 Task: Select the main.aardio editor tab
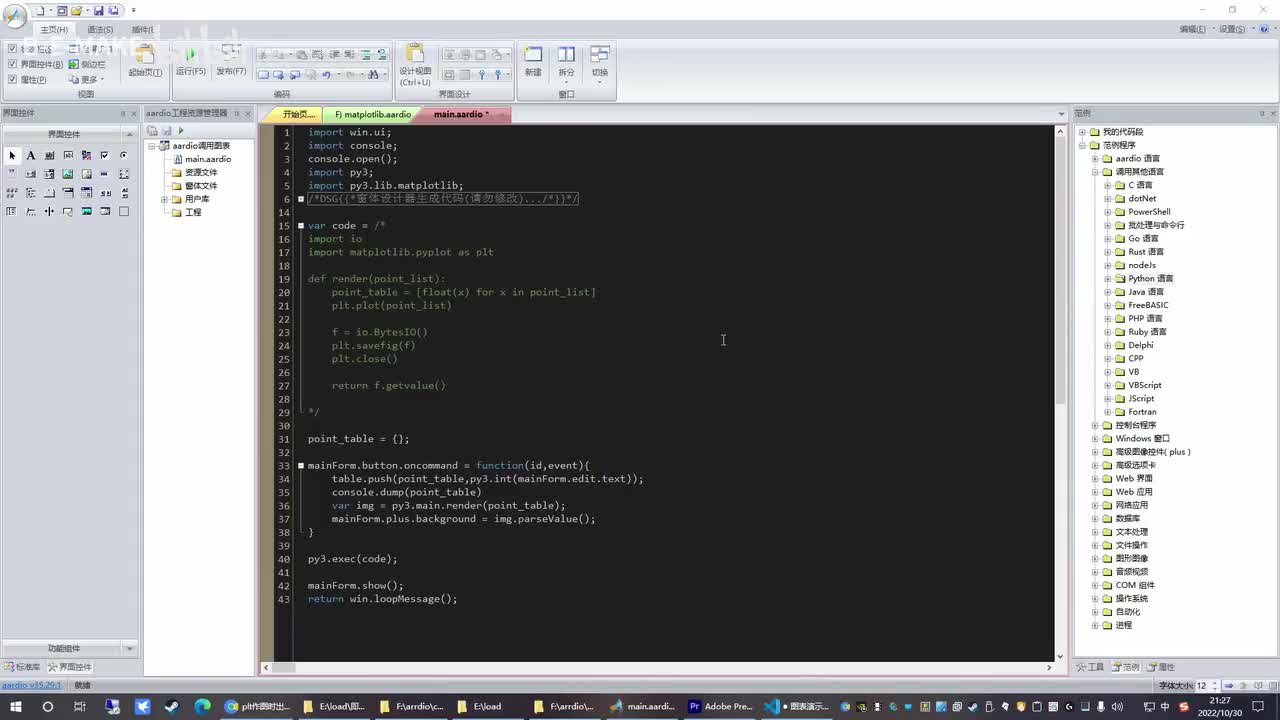coord(463,114)
